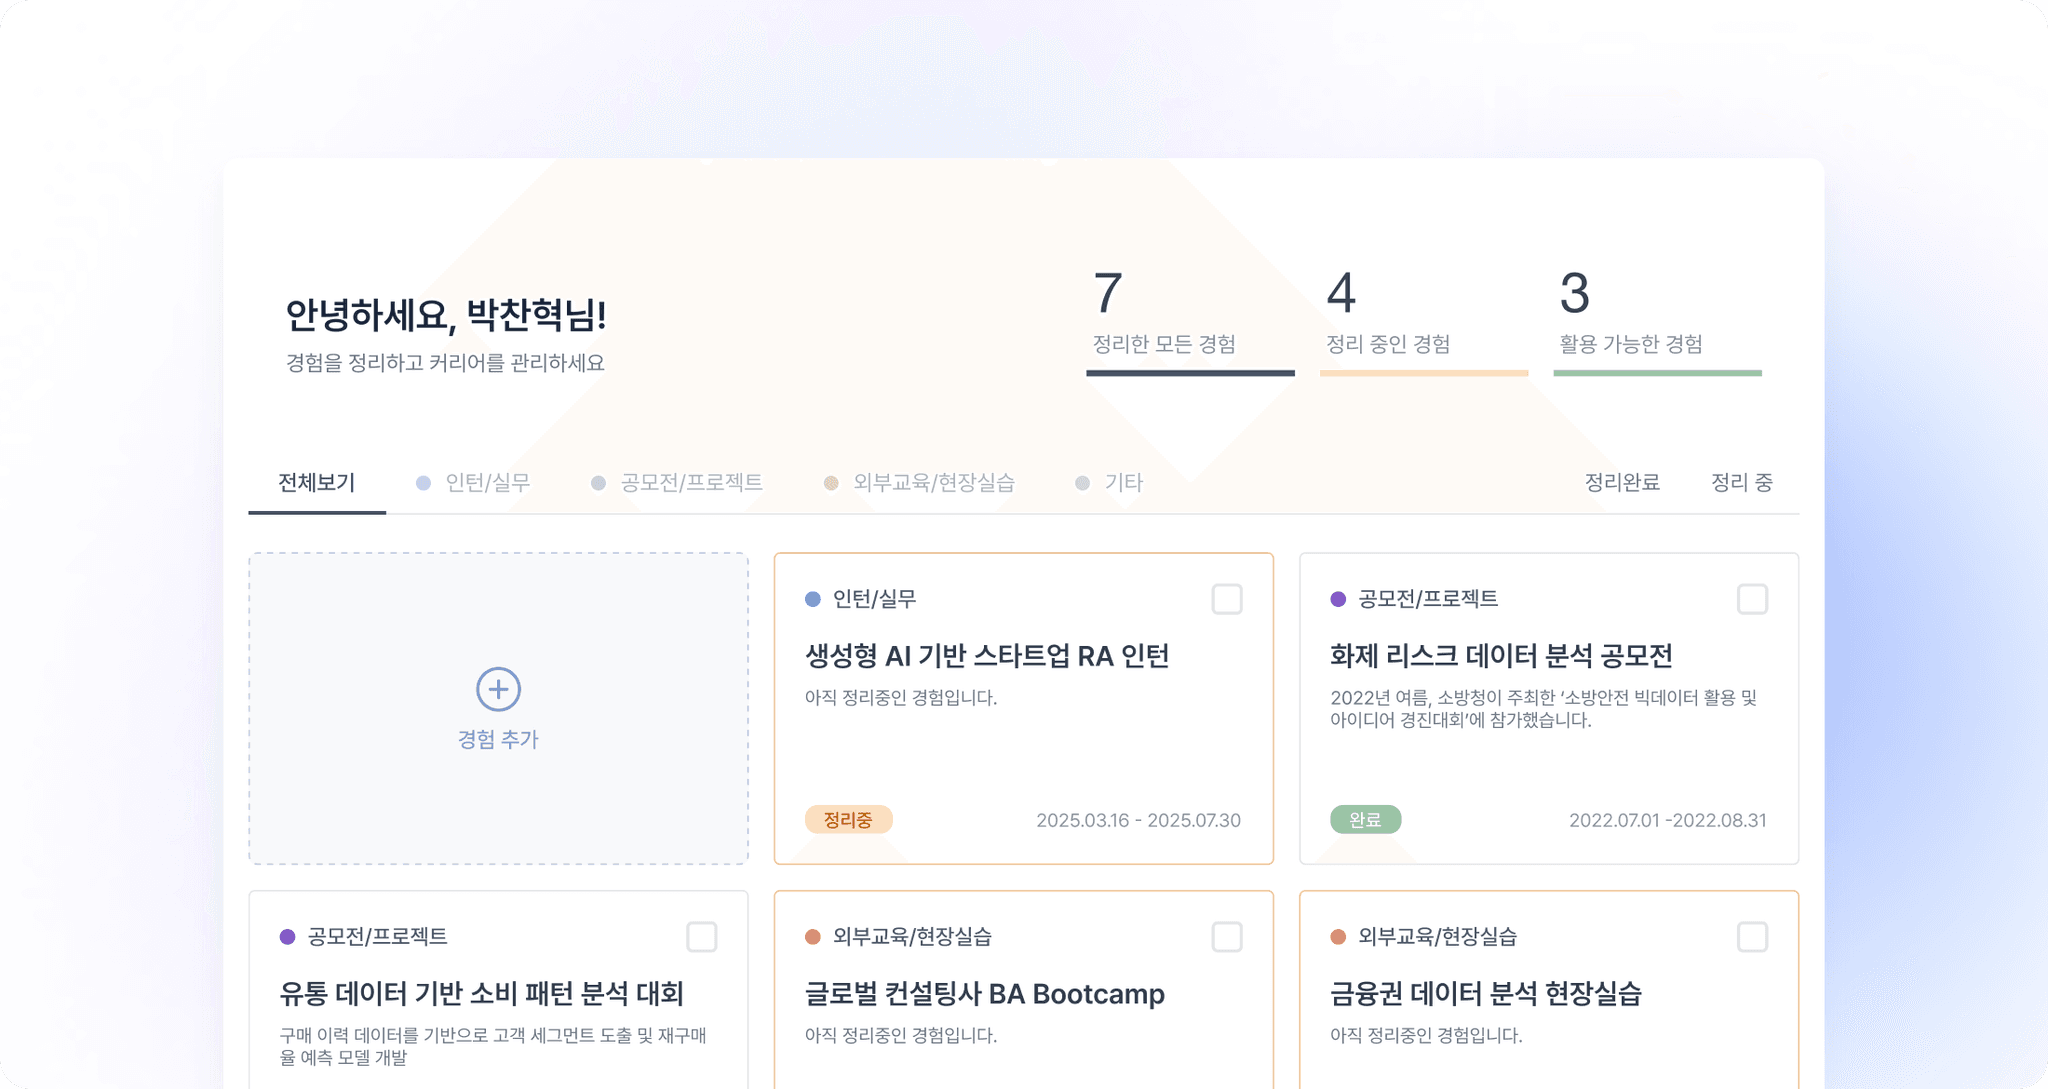This screenshot has width=2048, height=1089.
Task: Switch to the 전체보기 tab
Action: coord(317,483)
